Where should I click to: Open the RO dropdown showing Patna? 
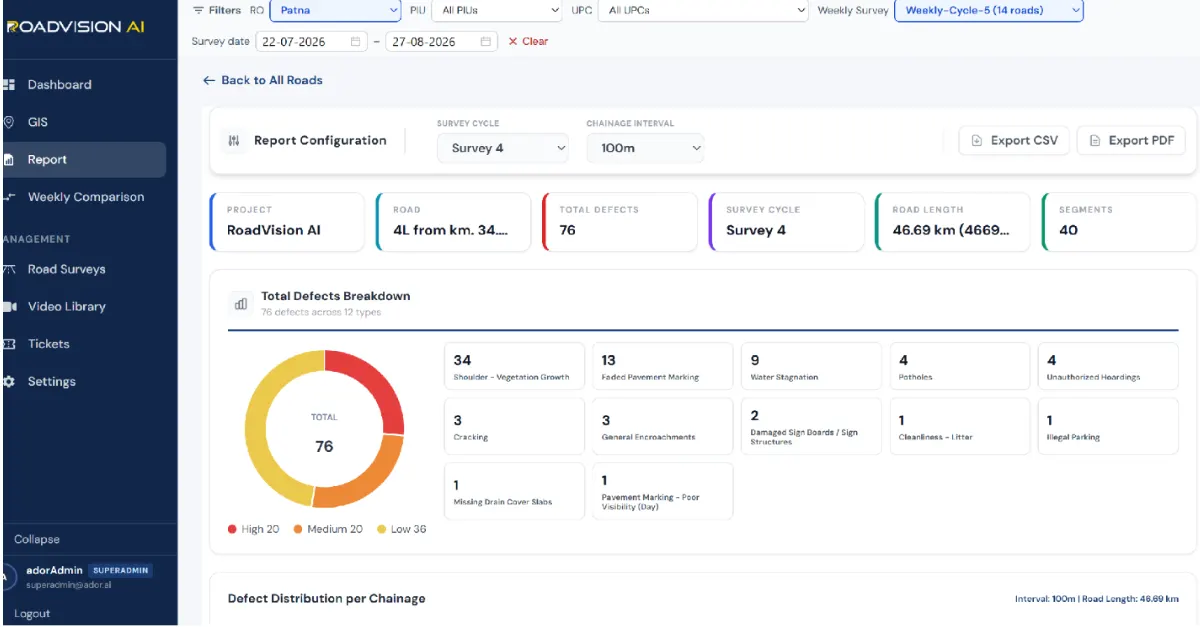(x=337, y=10)
